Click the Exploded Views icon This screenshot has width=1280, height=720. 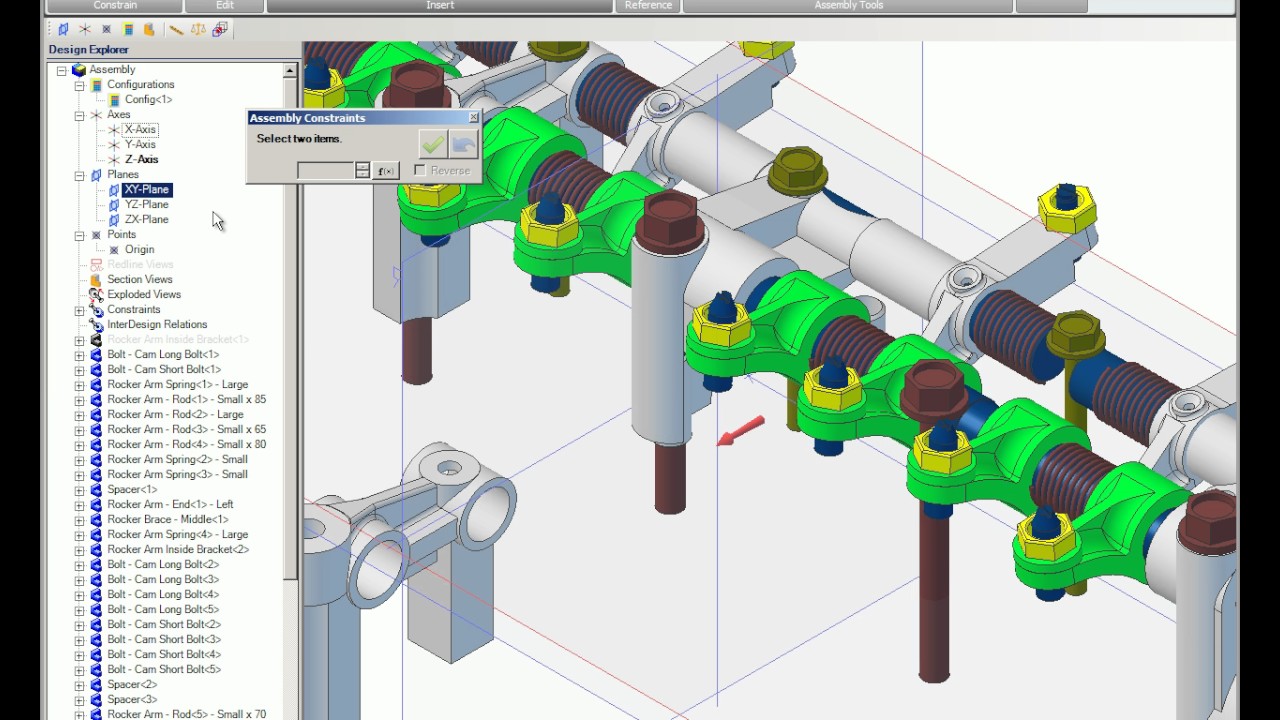pos(97,295)
